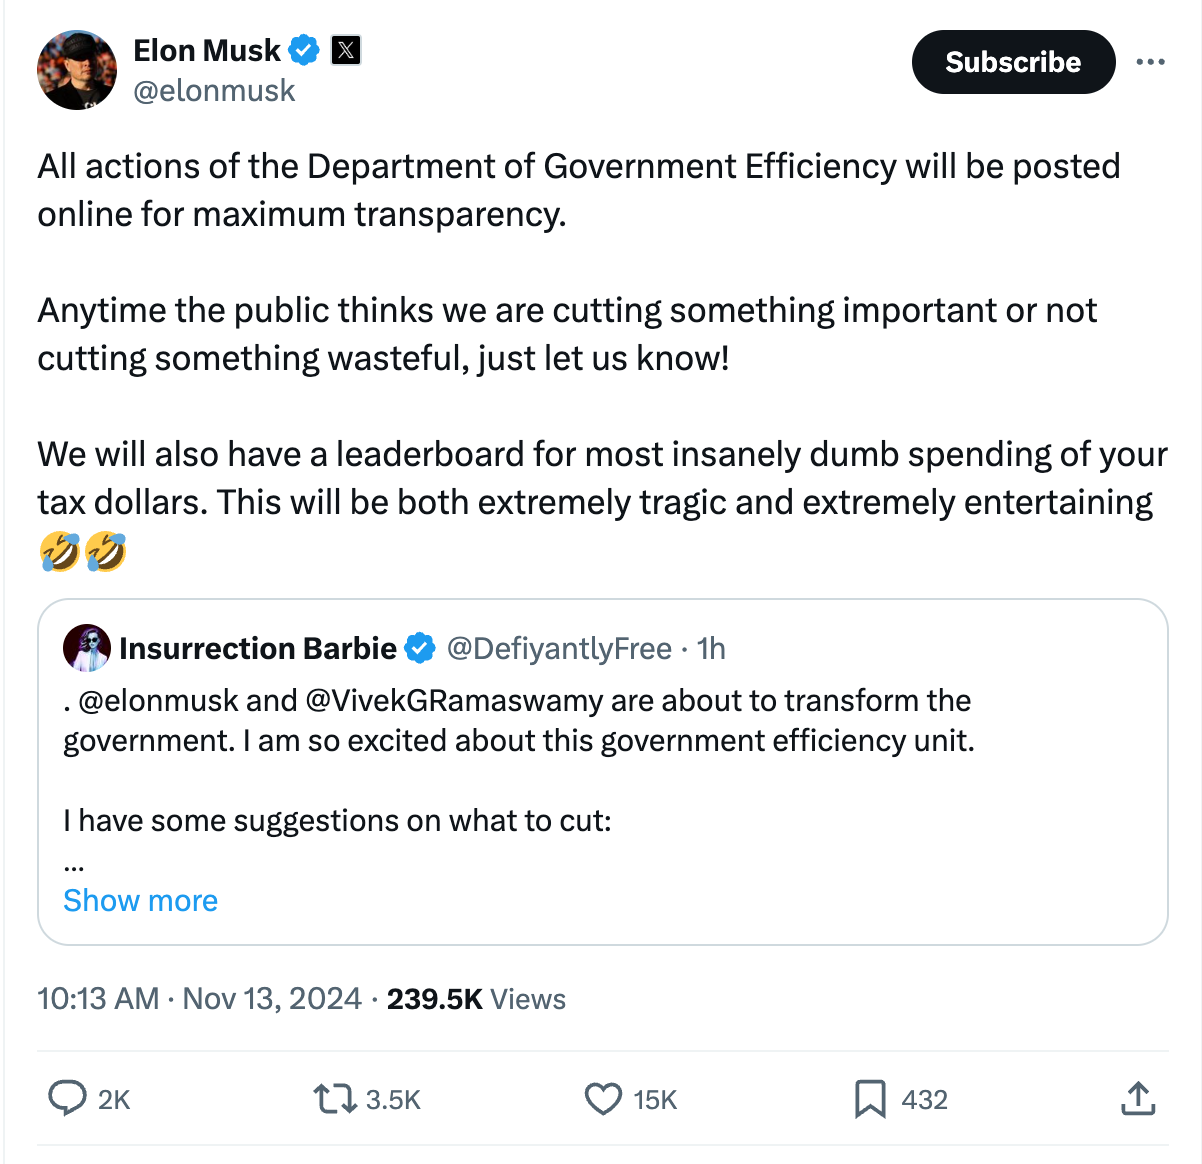
Task: Open the quoted tweet 1h timestamp
Action: 711,649
